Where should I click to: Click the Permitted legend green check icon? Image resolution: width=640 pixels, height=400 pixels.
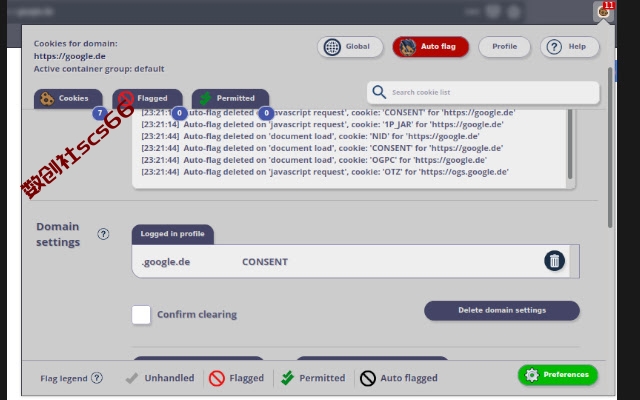click(287, 378)
